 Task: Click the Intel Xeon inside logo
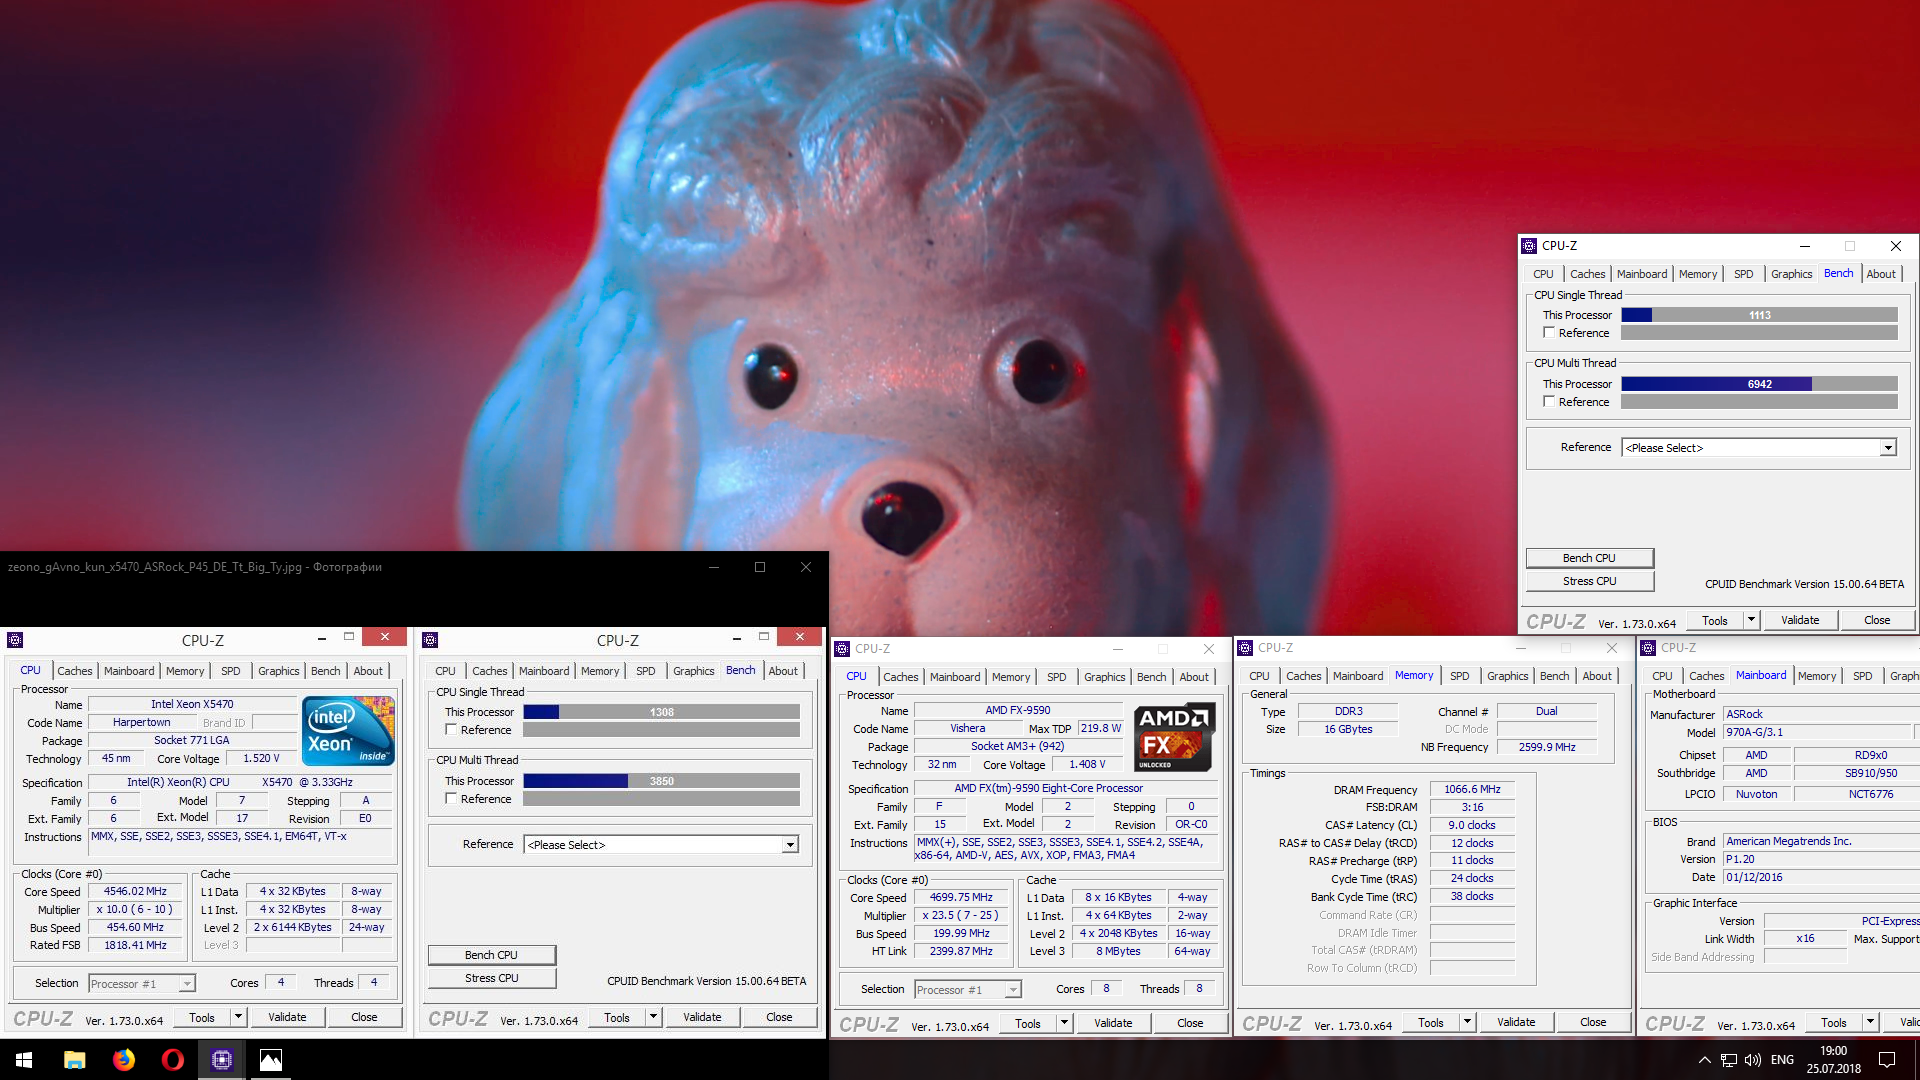(x=348, y=731)
